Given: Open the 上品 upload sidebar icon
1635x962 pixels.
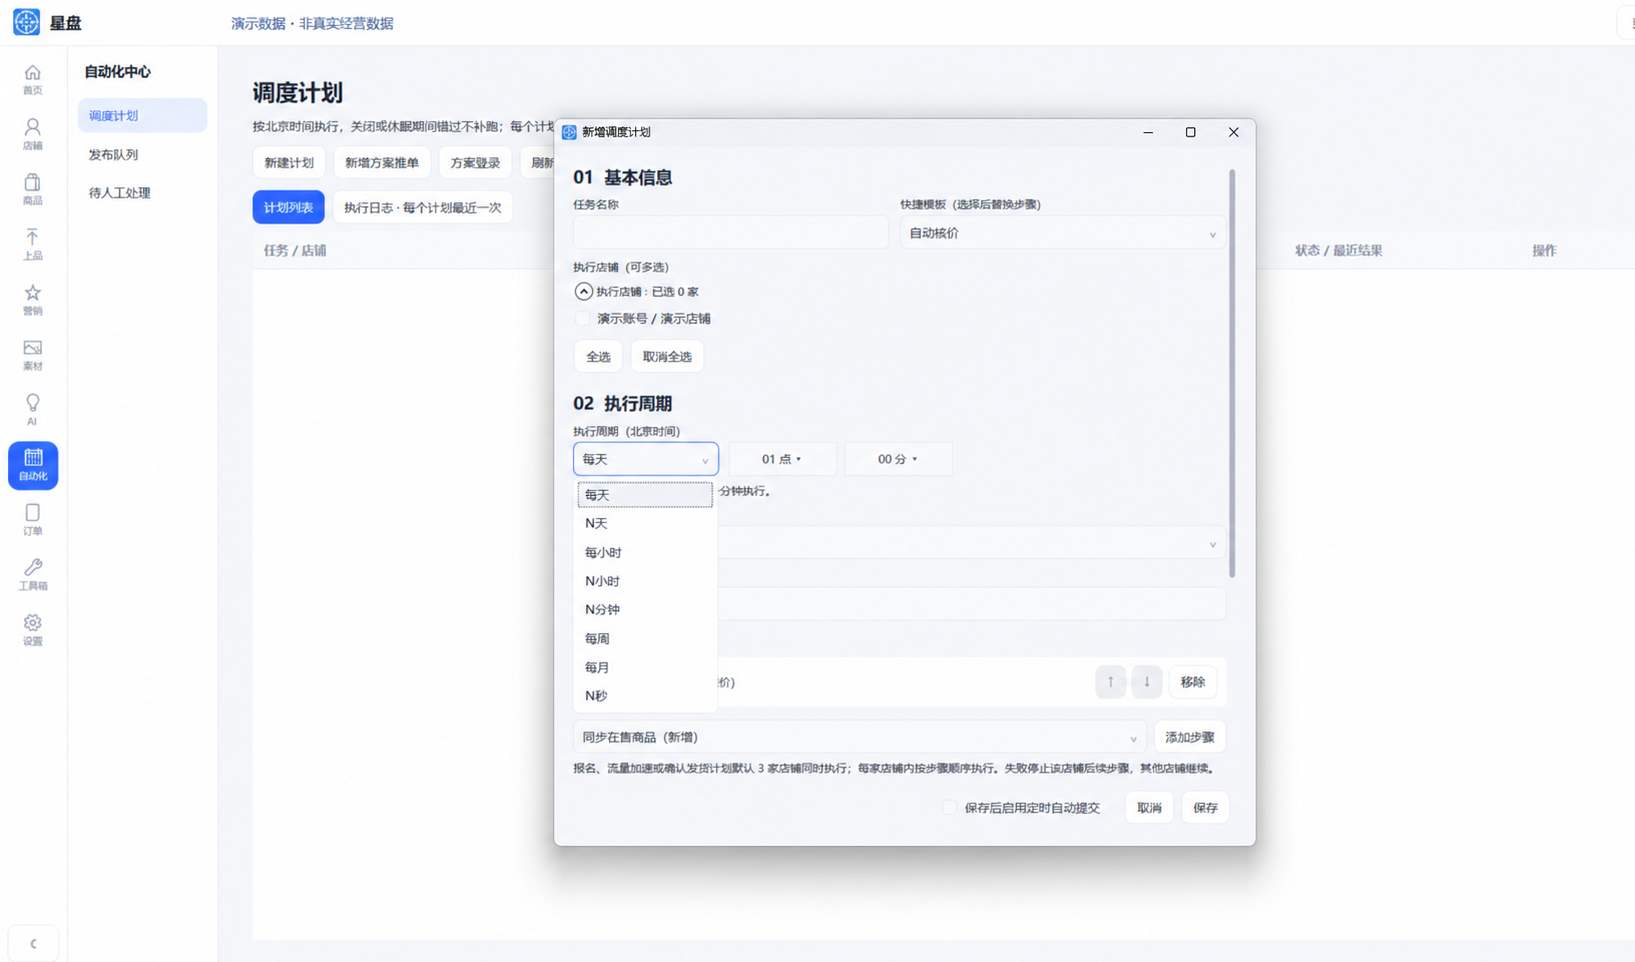Looking at the screenshot, I should tap(33, 245).
